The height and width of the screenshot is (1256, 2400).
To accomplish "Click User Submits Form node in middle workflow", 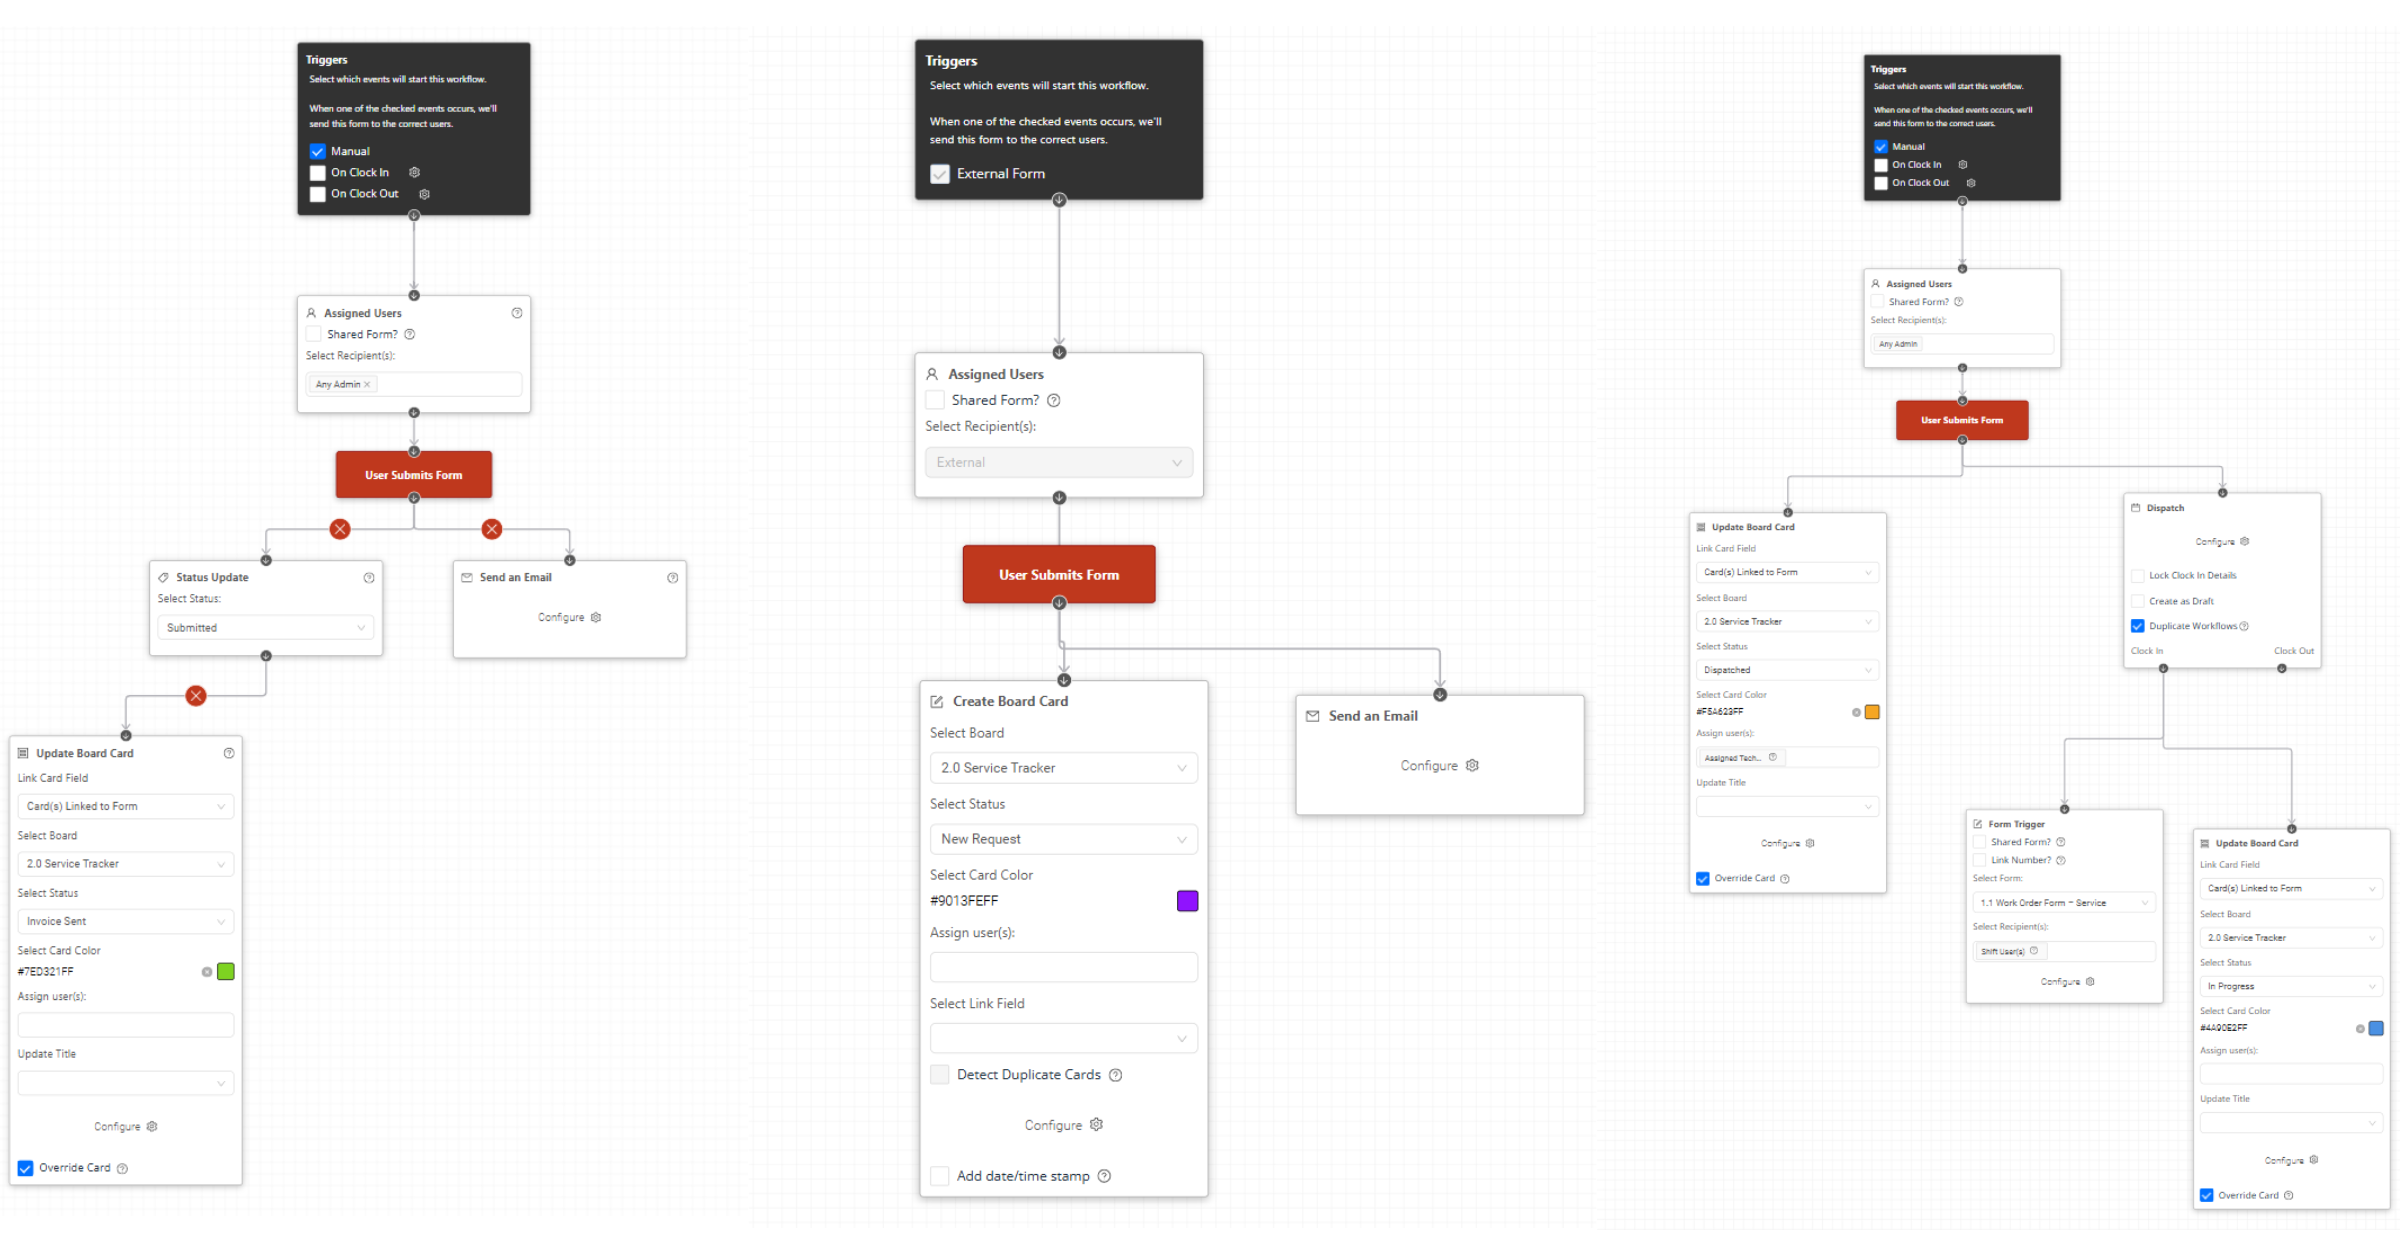I will coord(1059,575).
